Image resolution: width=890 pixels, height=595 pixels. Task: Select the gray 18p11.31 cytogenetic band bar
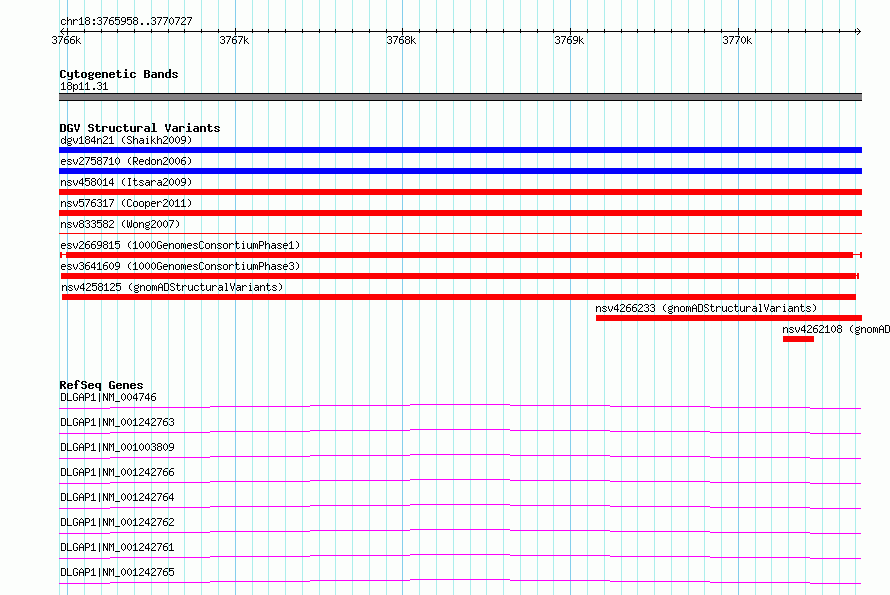click(460, 97)
